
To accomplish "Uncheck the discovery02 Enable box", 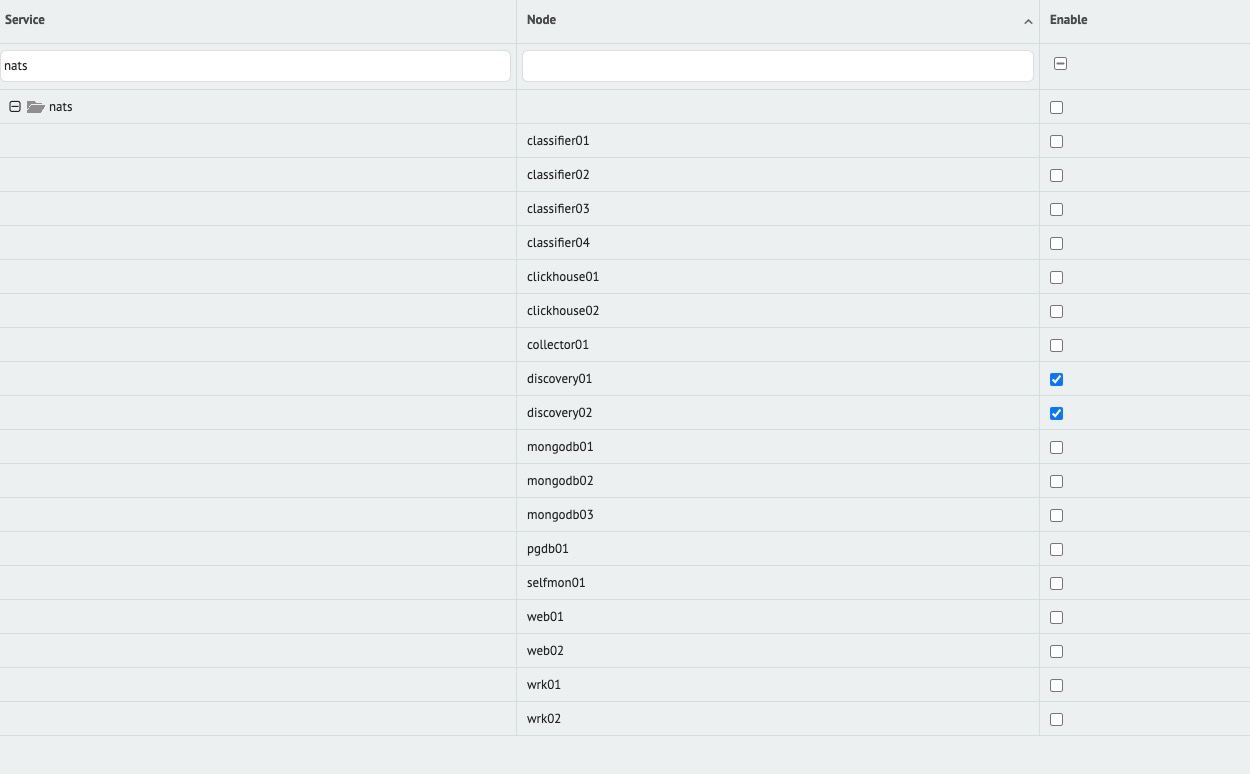I will coord(1056,413).
